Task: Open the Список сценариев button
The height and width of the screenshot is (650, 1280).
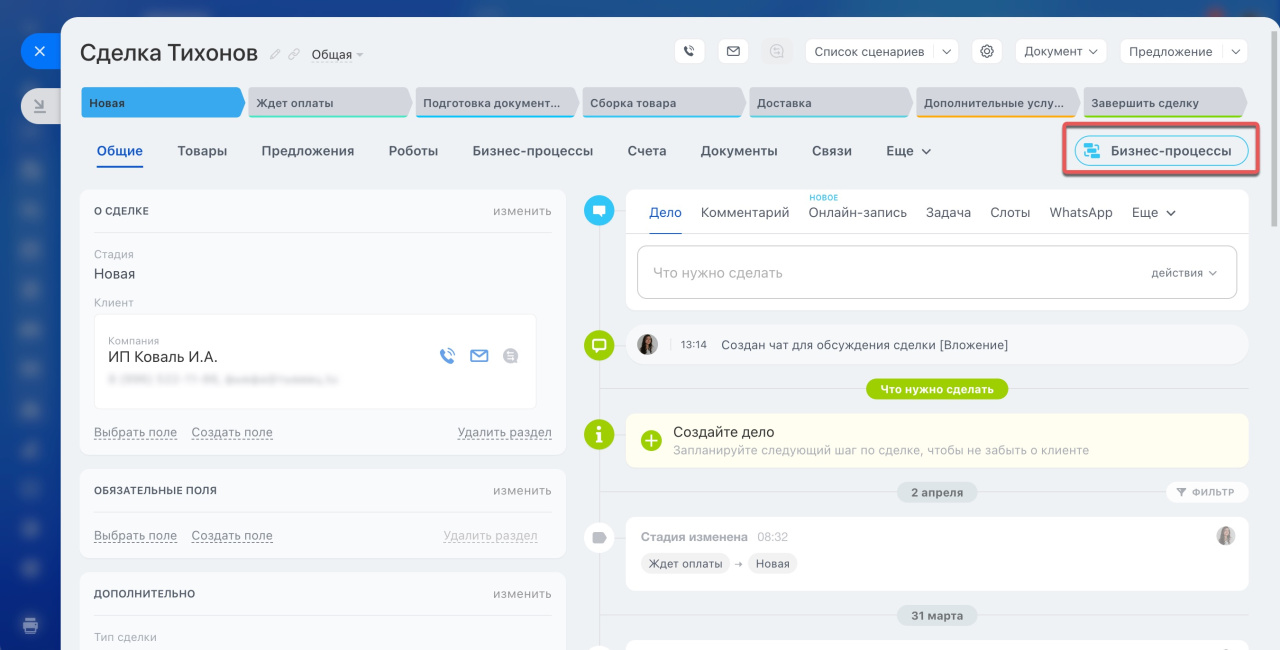Action: [x=869, y=51]
